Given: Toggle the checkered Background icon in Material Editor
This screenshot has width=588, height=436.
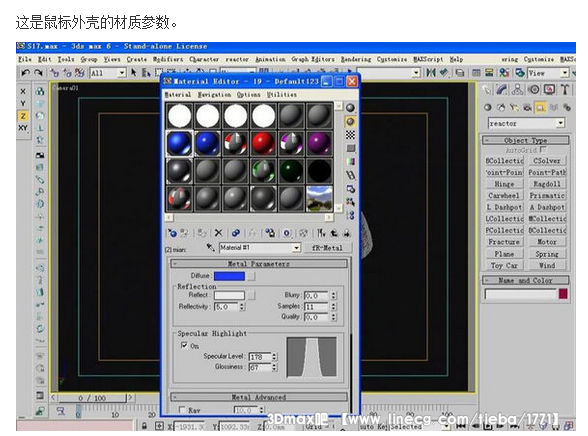Looking at the screenshot, I should [x=350, y=135].
